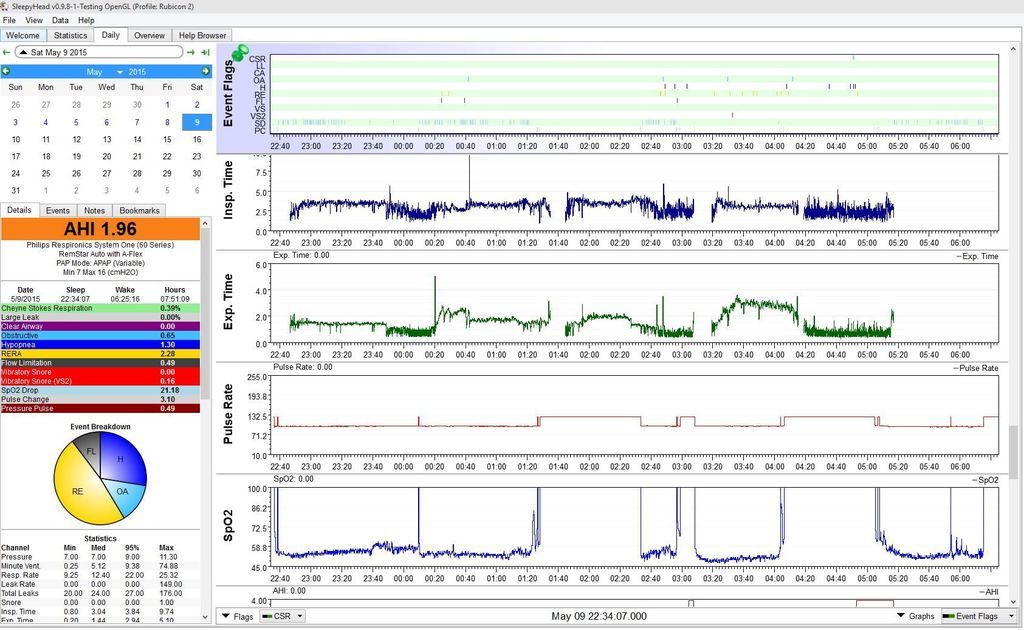This screenshot has height=630, width=1024.
Task: Click the RE slice of Event Breakdown pie
Action: (77, 492)
